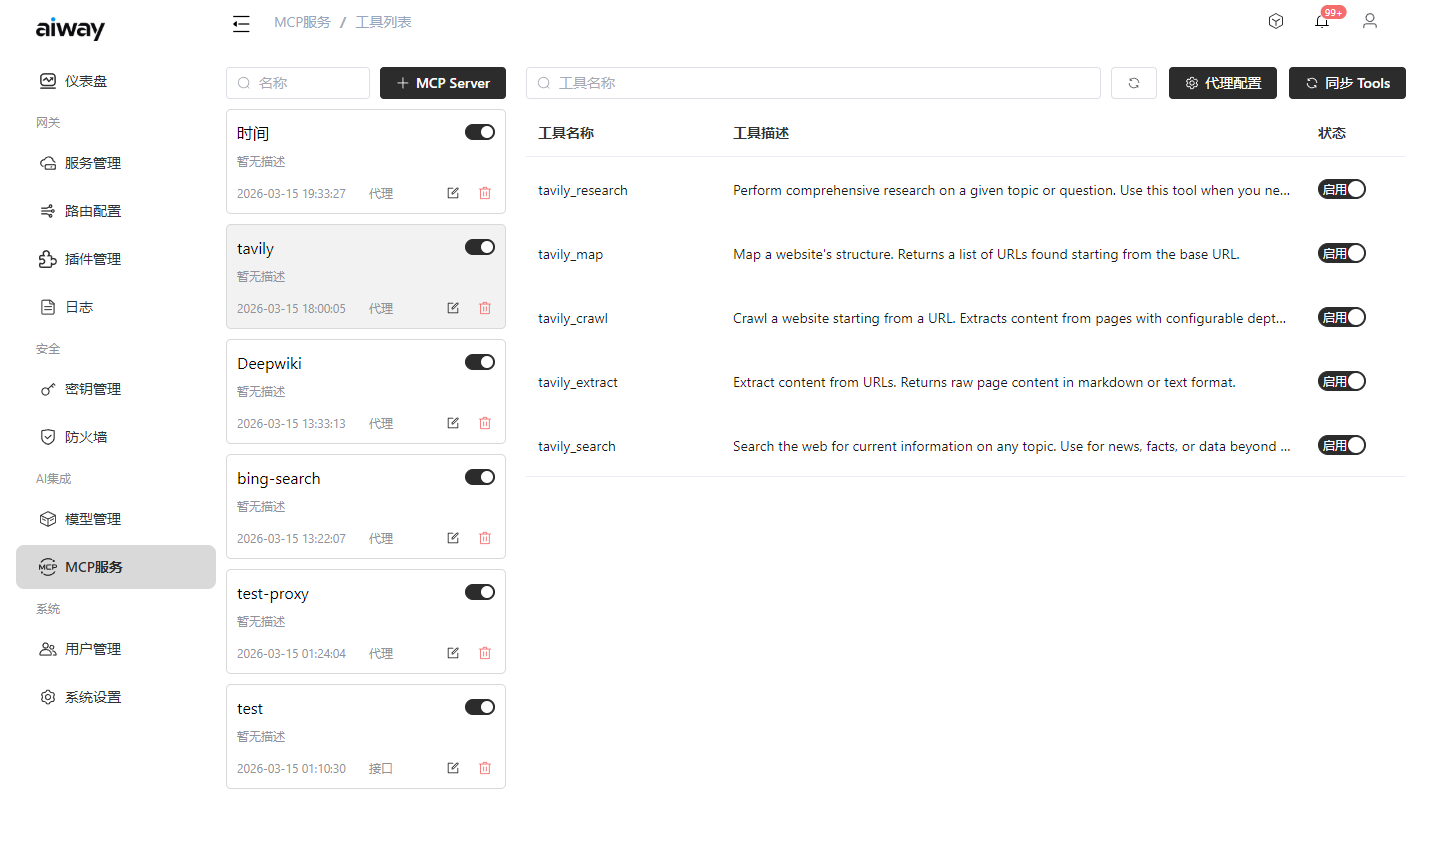
Task: Delete the Deepwiki MCP server
Action: tap(485, 423)
